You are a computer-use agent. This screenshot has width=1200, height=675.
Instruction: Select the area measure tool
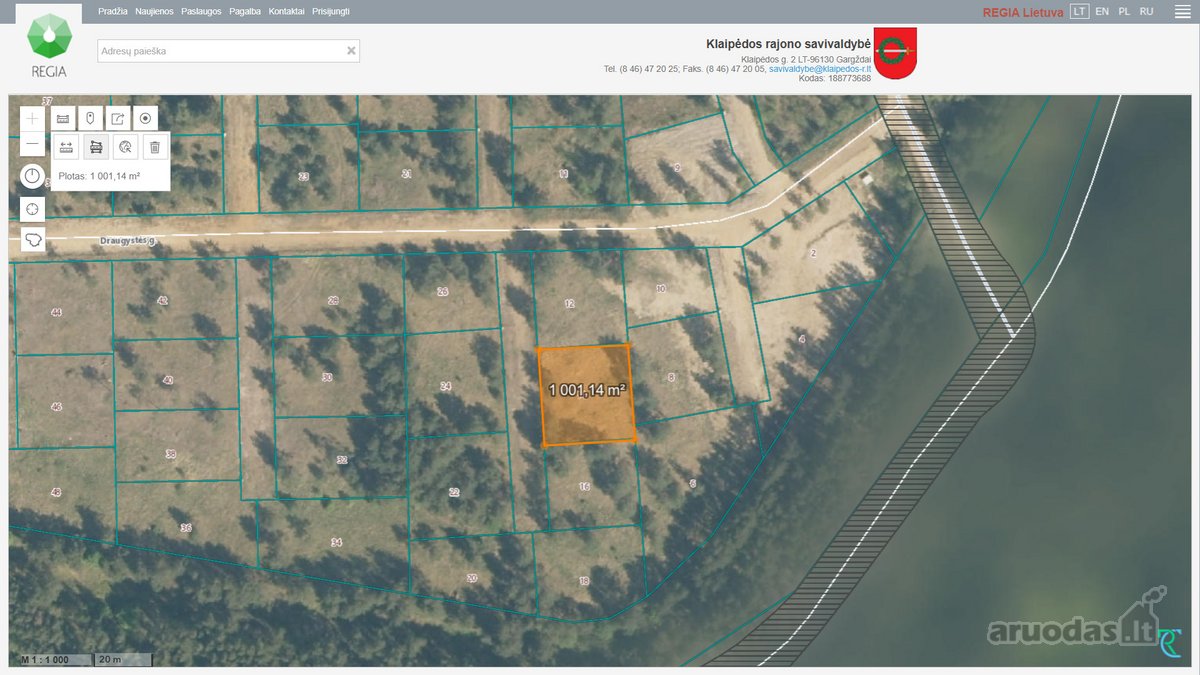[96, 147]
